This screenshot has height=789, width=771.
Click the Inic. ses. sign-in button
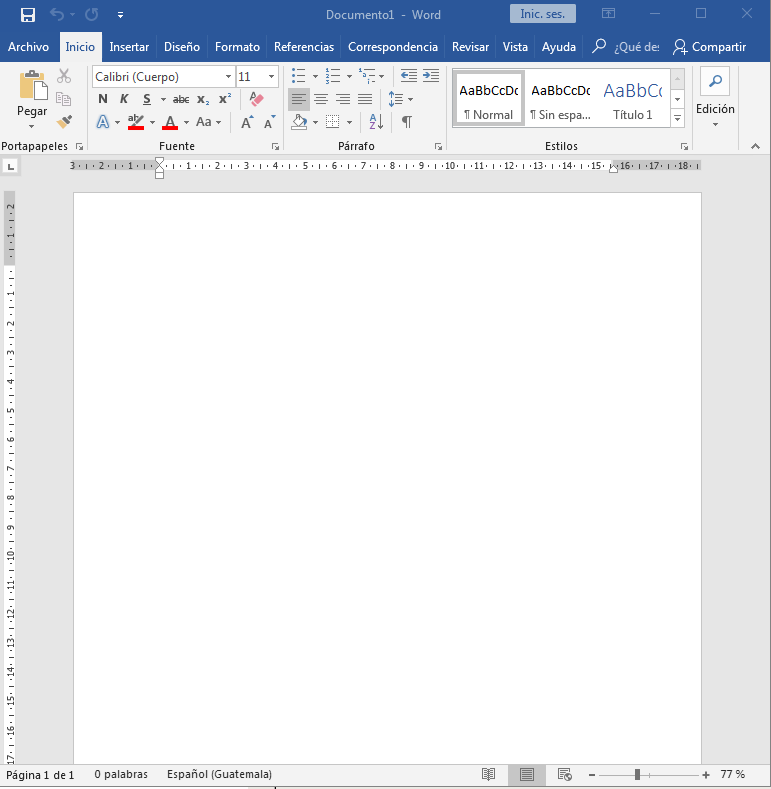point(543,14)
